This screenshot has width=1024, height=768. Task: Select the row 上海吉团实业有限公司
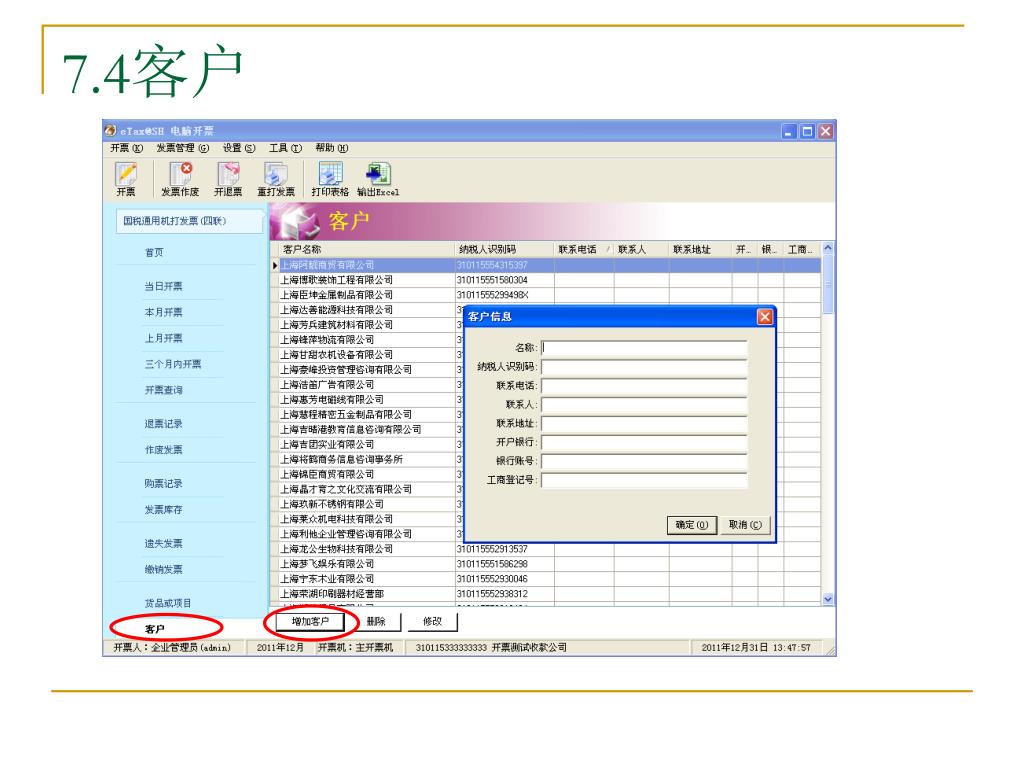tap(367, 445)
